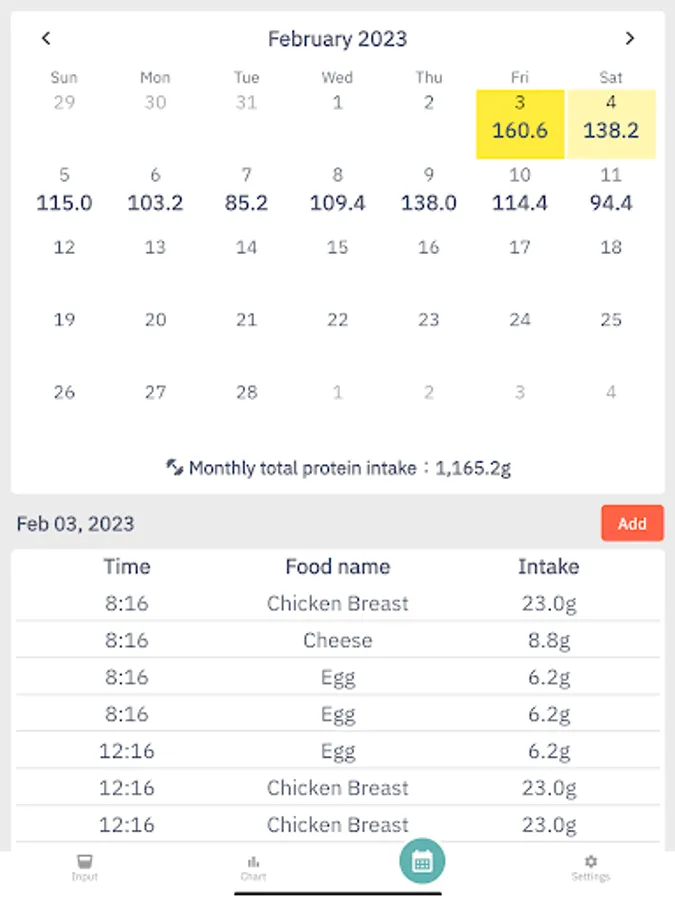675x900 pixels.
Task: Select February 5 showing 115.0
Action: click(x=64, y=190)
